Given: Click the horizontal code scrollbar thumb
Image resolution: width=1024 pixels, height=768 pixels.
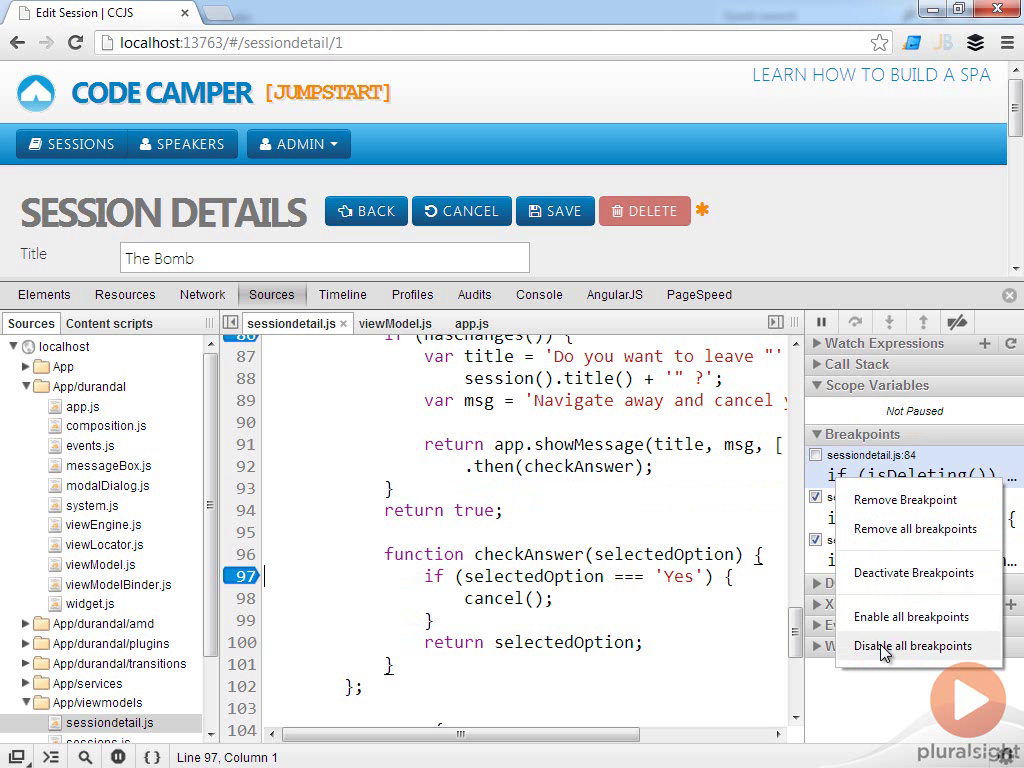Looking at the screenshot, I should click(x=460, y=734).
